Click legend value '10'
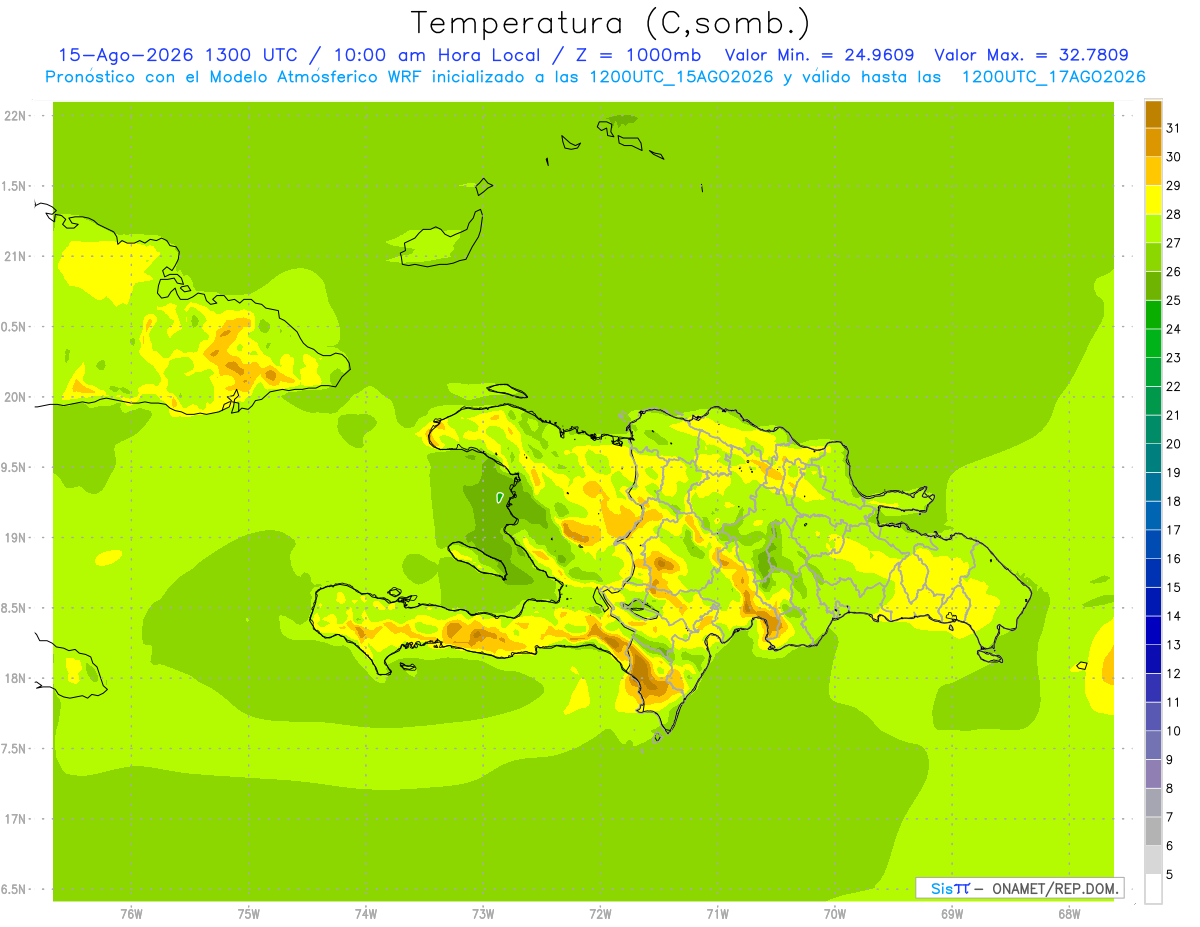Viewport: 1200px width, 927px height. [x=1174, y=731]
